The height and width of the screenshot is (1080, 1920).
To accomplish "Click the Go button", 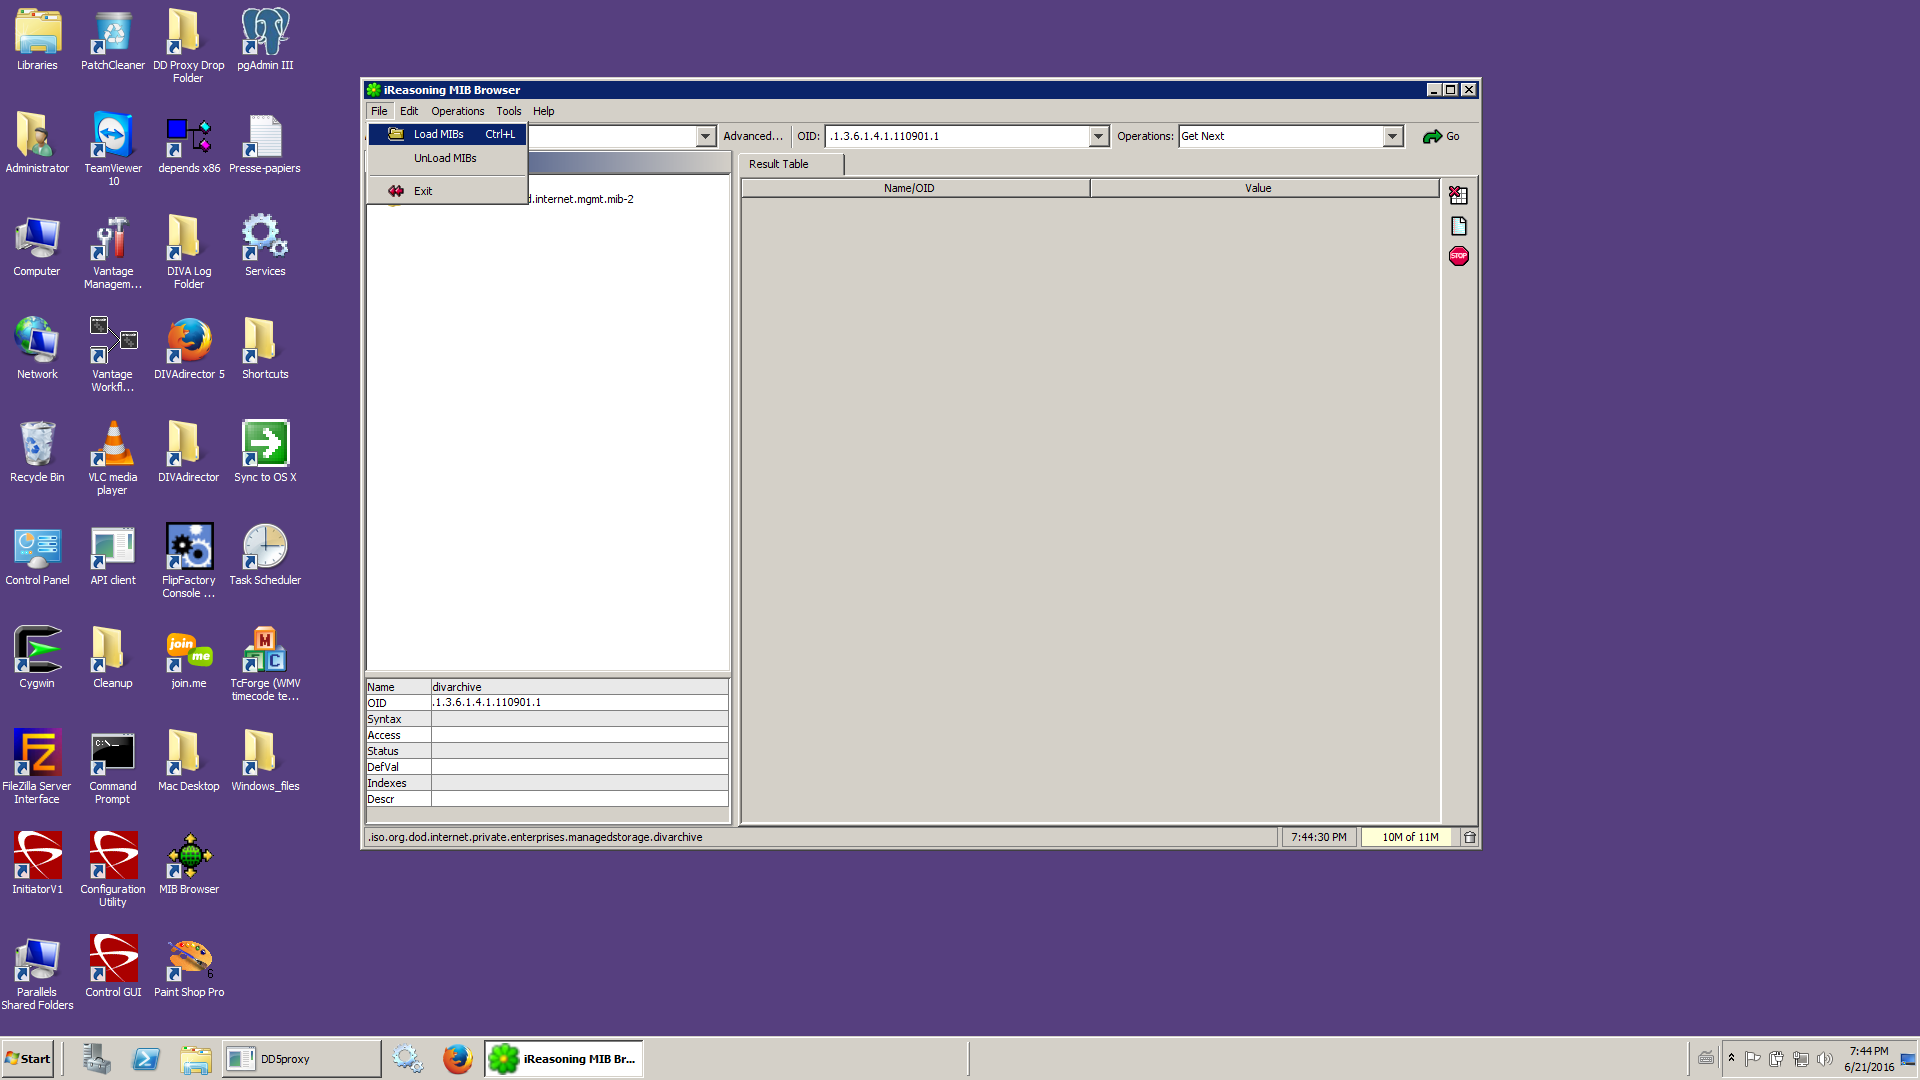I will (1441, 136).
